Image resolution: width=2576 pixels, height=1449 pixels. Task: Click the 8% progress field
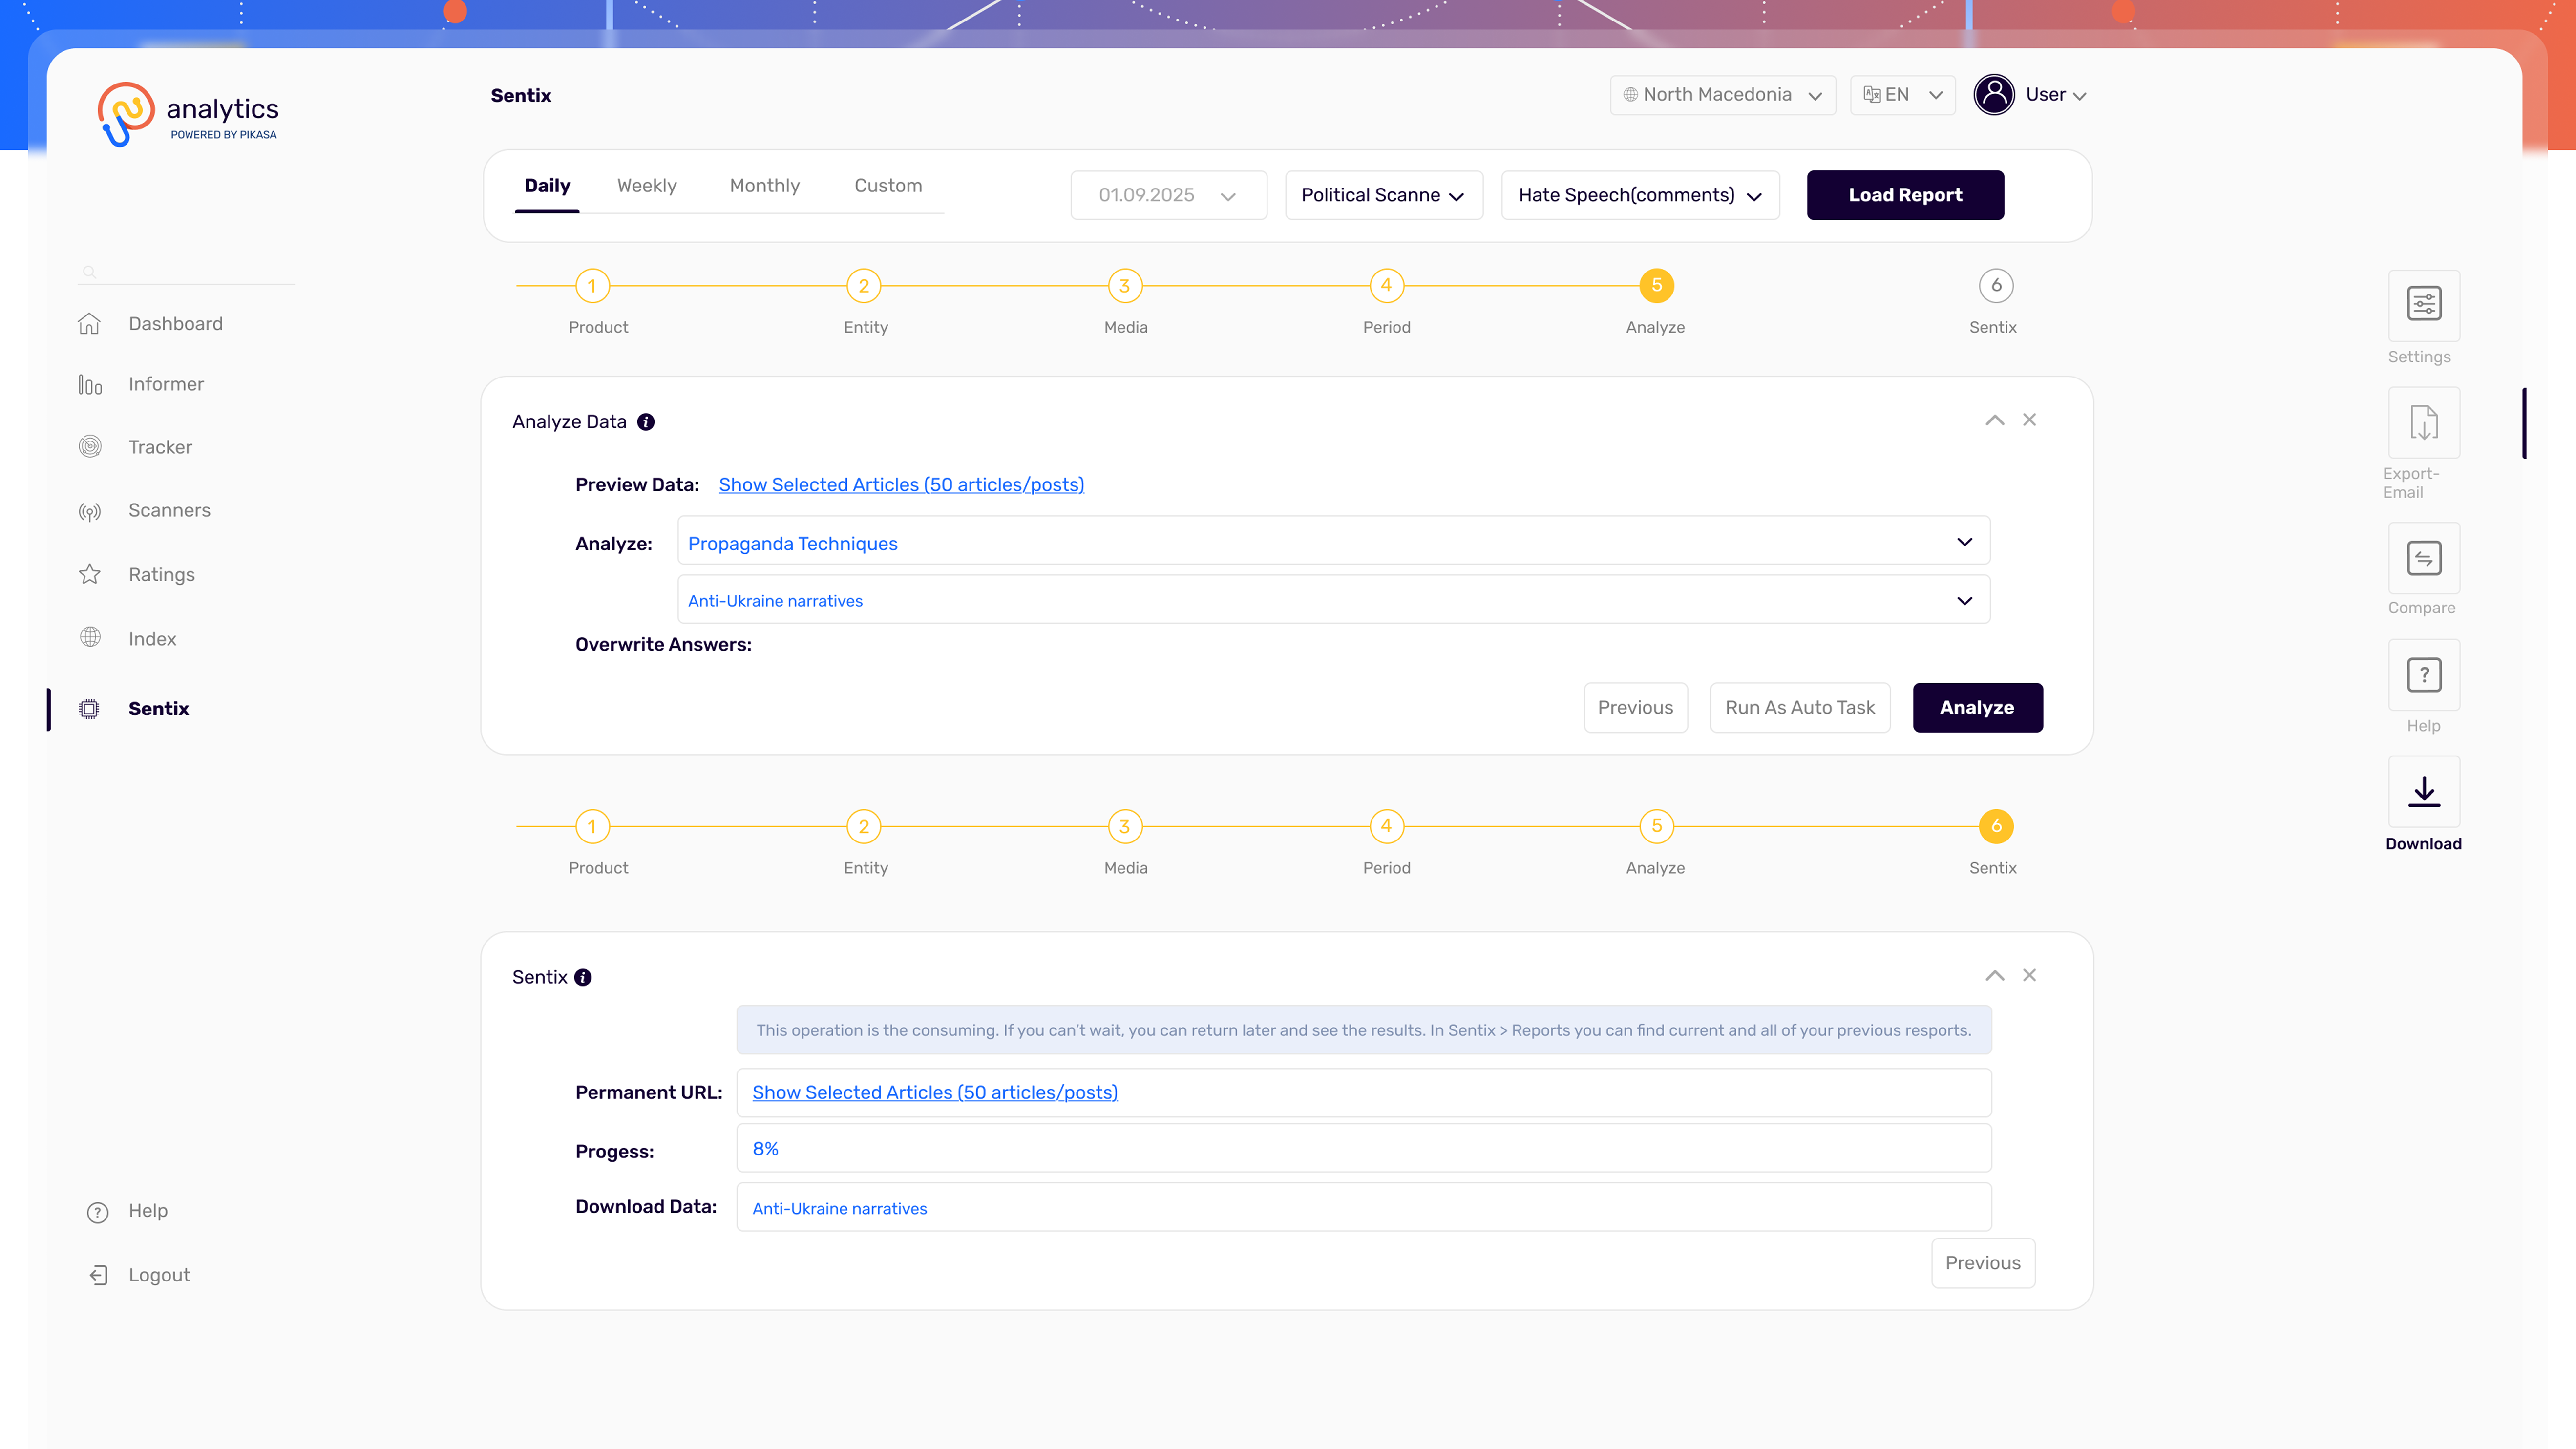coord(1364,1149)
